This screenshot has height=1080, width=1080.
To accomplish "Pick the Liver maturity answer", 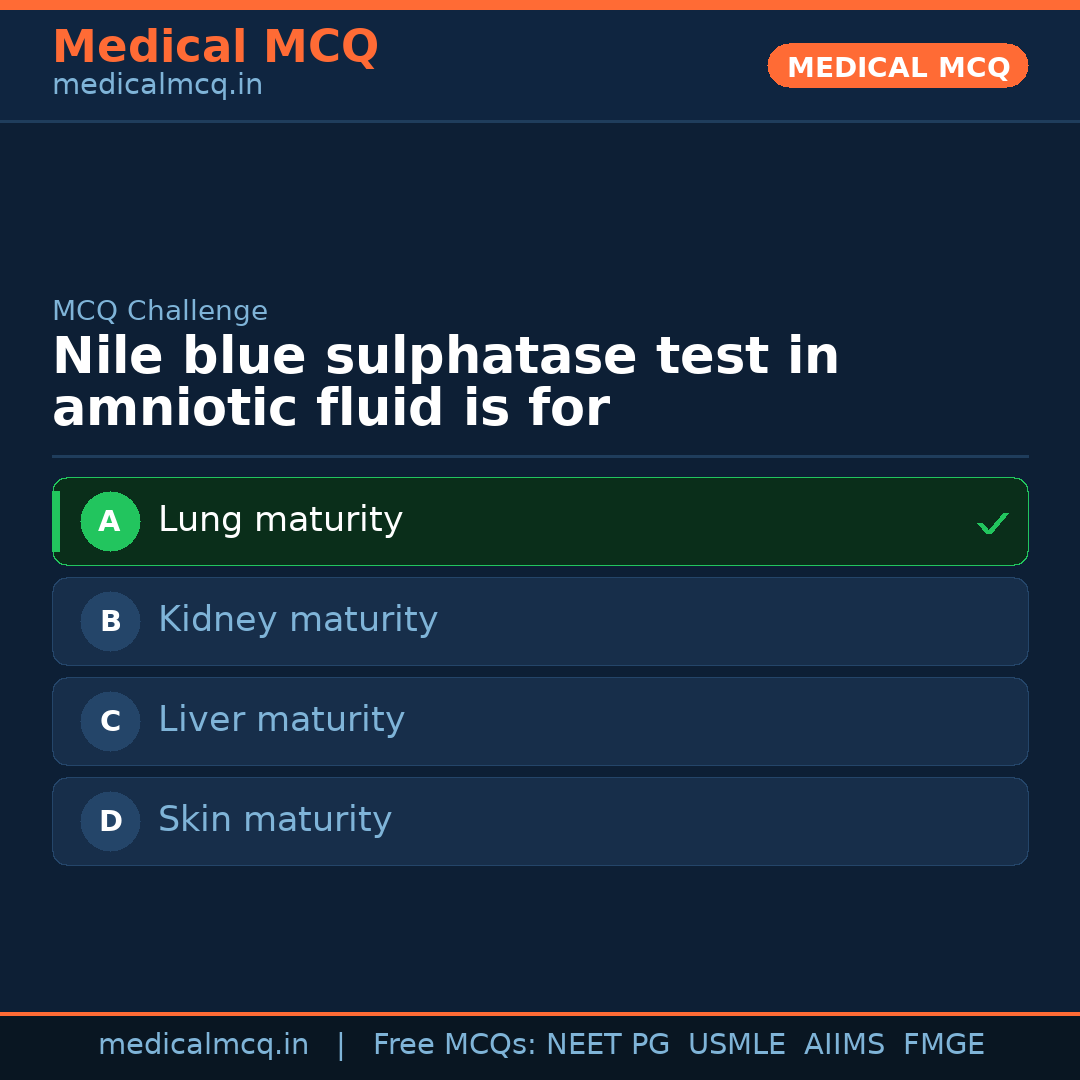I will (281, 720).
